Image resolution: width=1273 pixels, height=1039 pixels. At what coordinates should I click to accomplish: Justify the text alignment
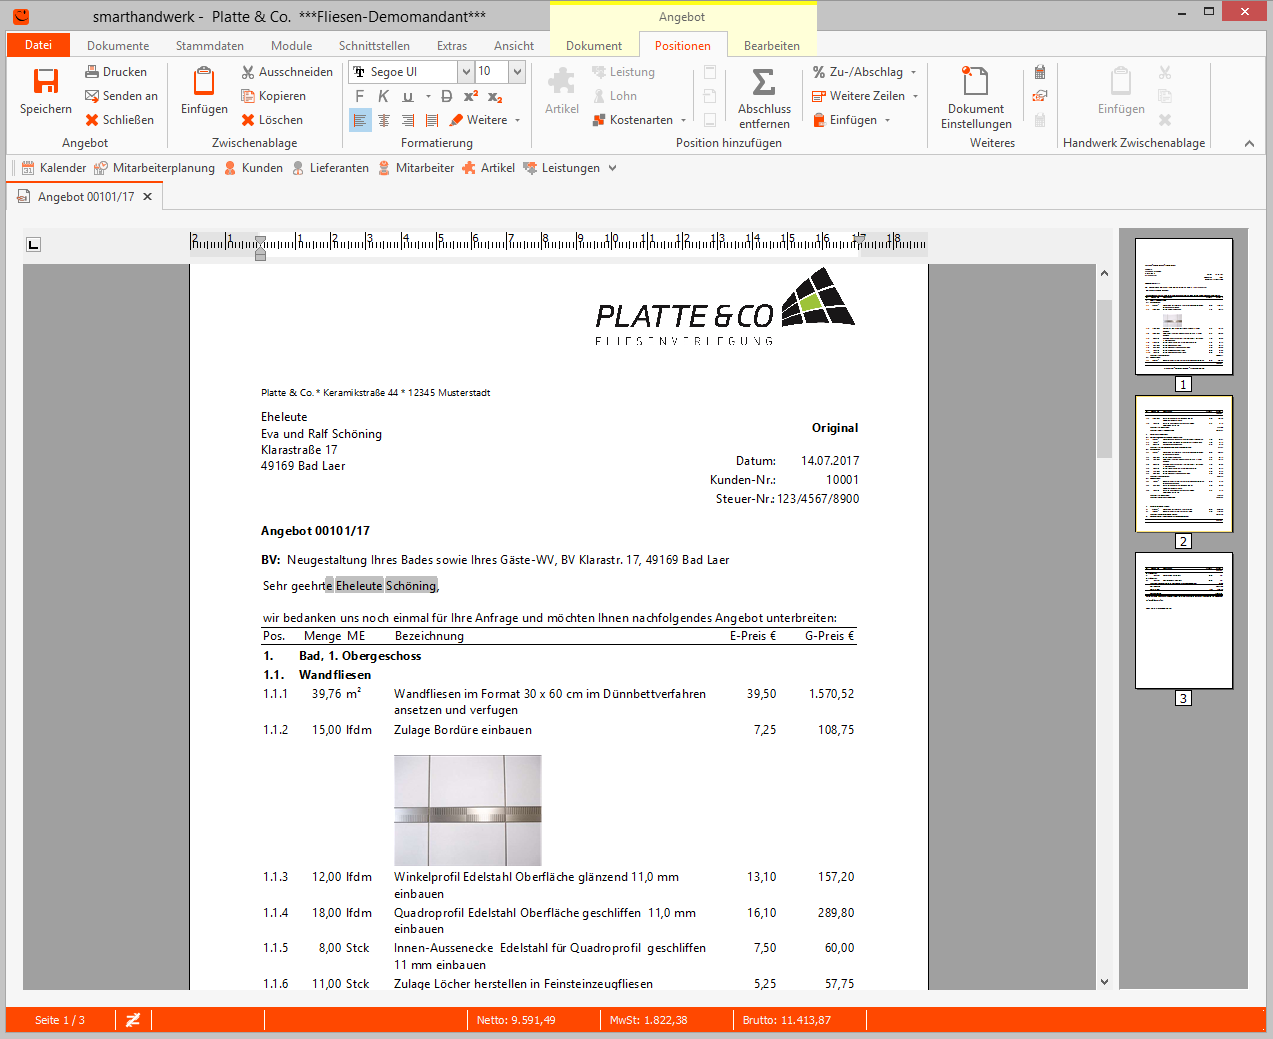point(432,120)
